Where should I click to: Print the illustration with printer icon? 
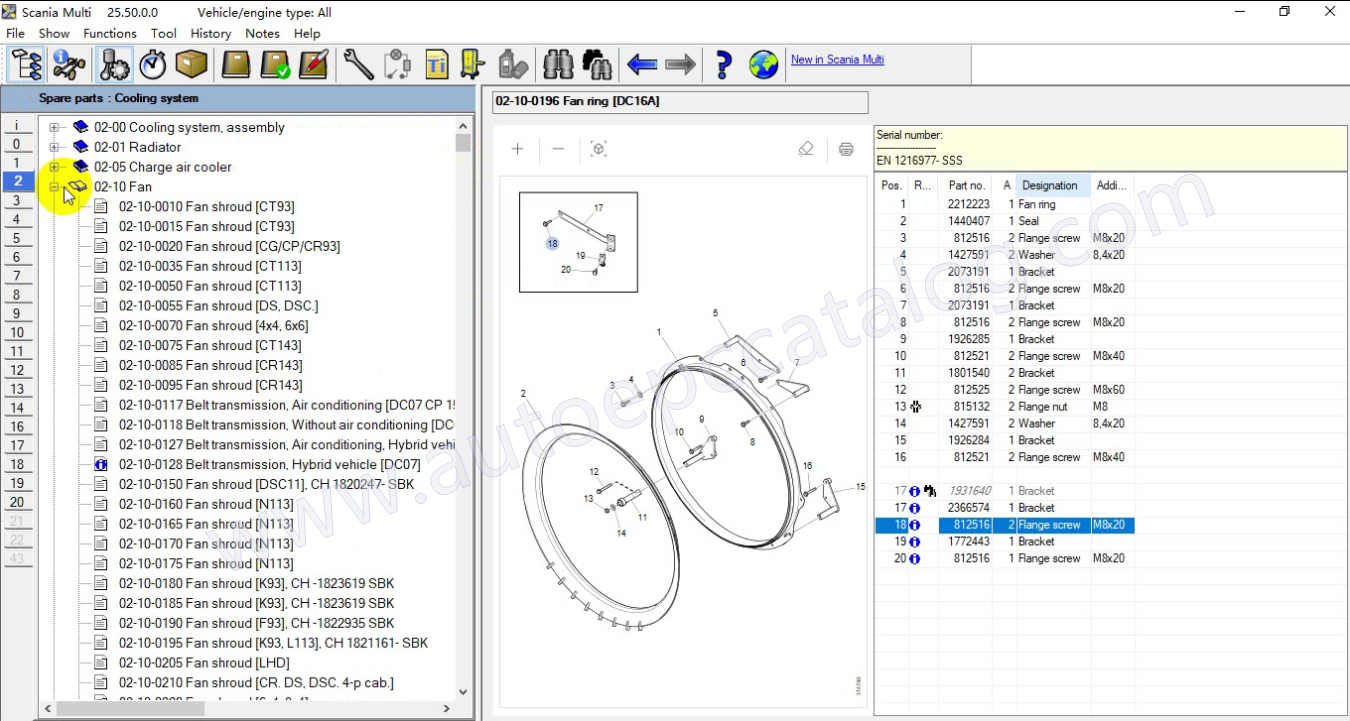(846, 149)
